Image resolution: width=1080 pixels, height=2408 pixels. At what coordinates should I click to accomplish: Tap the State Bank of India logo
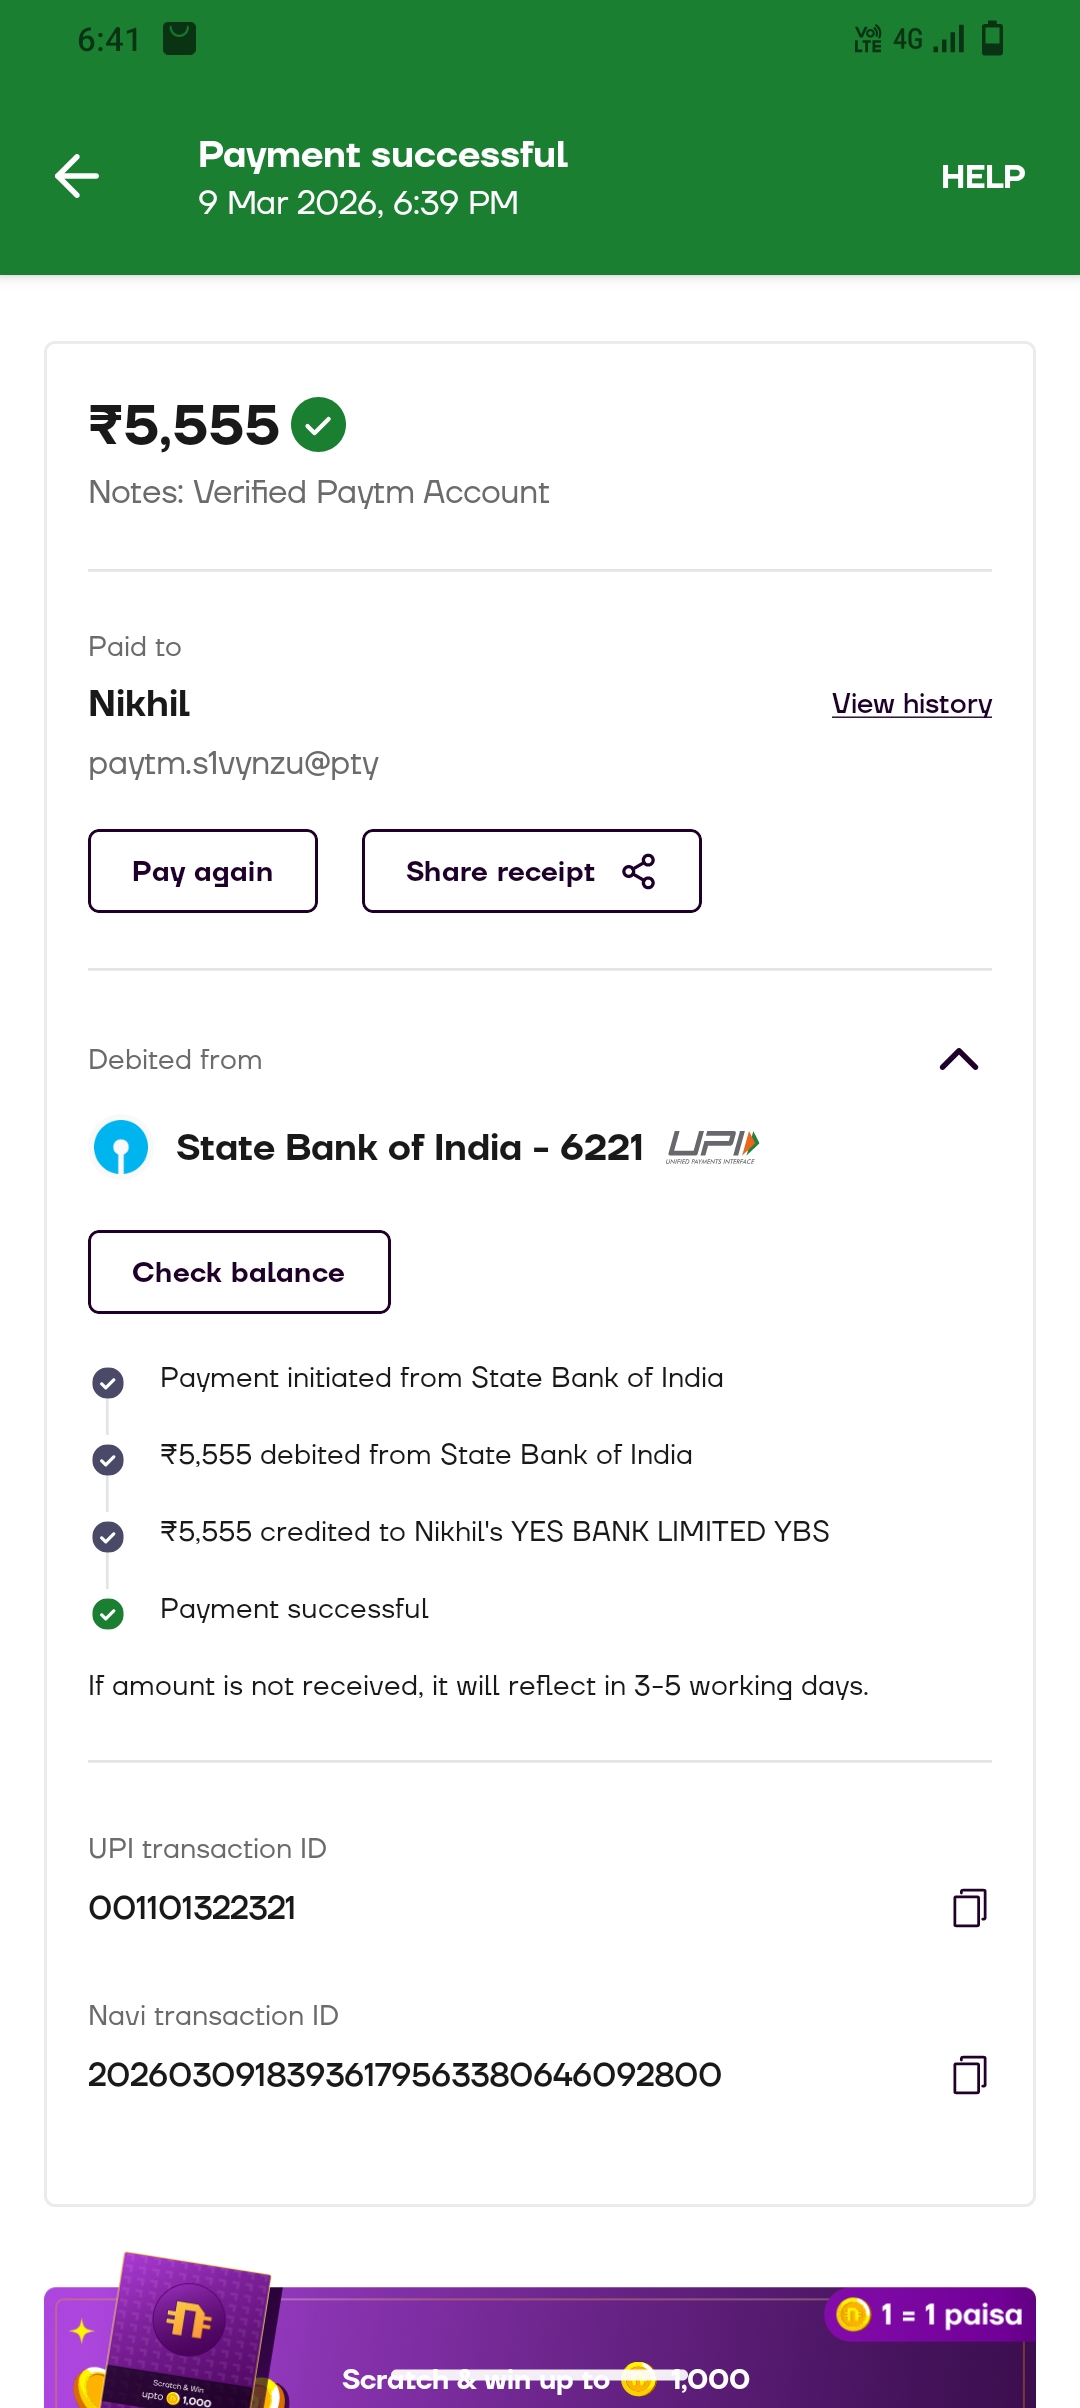pos(121,1147)
